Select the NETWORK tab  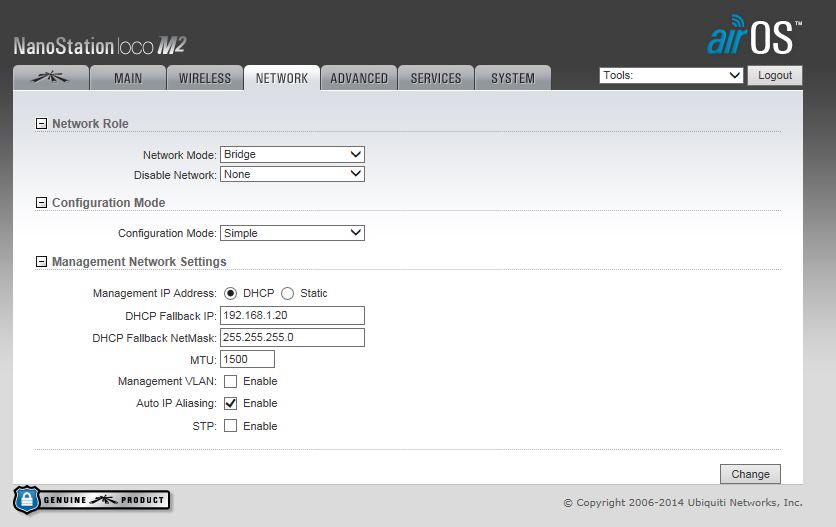pos(282,78)
